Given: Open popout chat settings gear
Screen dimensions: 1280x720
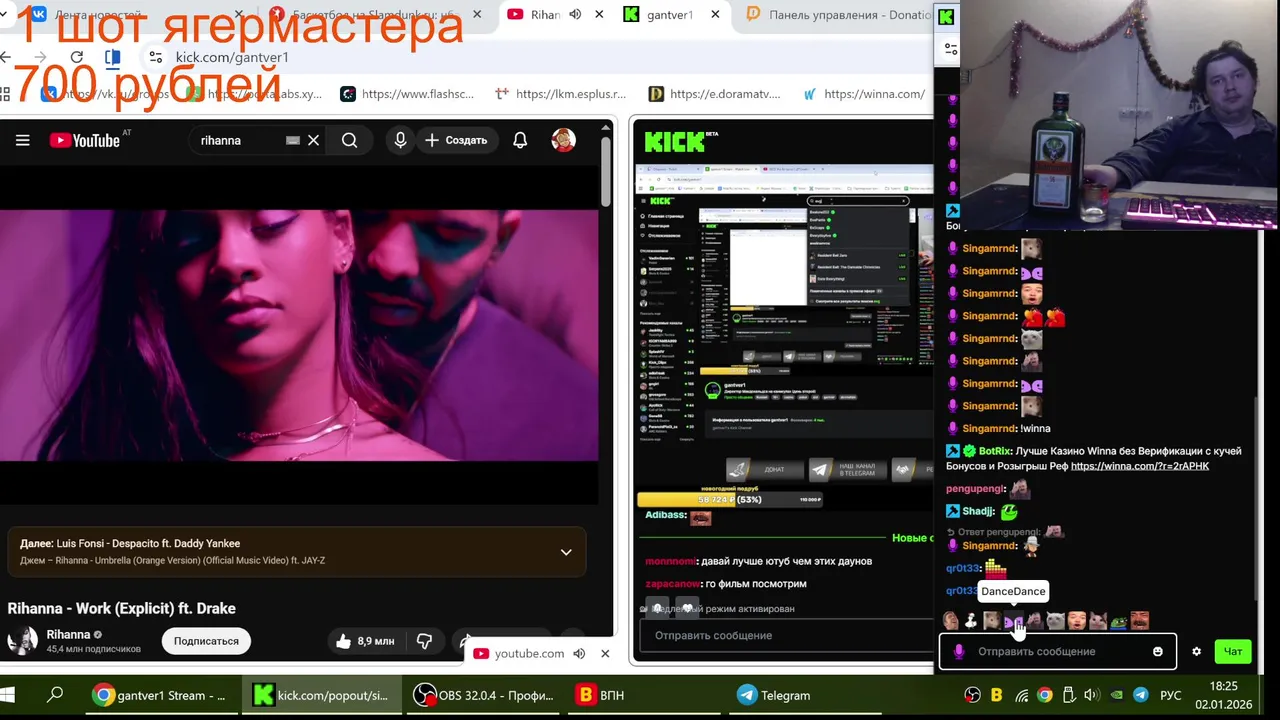Looking at the screenshot, I should pos(1196,651).
